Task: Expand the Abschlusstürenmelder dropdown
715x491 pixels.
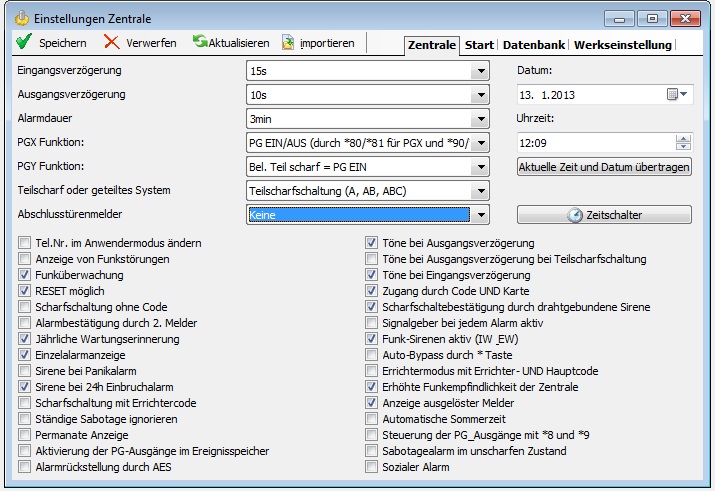Action: point(481,215)
